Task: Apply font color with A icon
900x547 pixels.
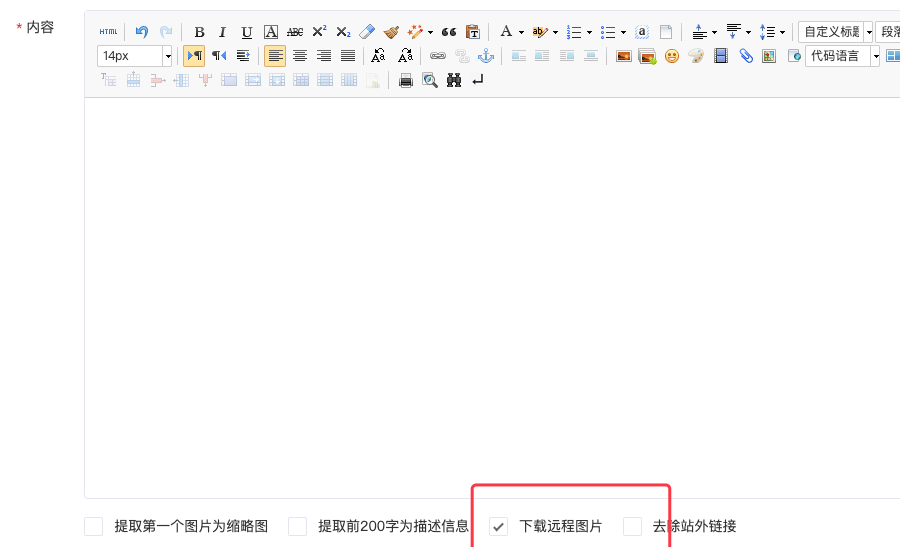Action: pos(506,32)
